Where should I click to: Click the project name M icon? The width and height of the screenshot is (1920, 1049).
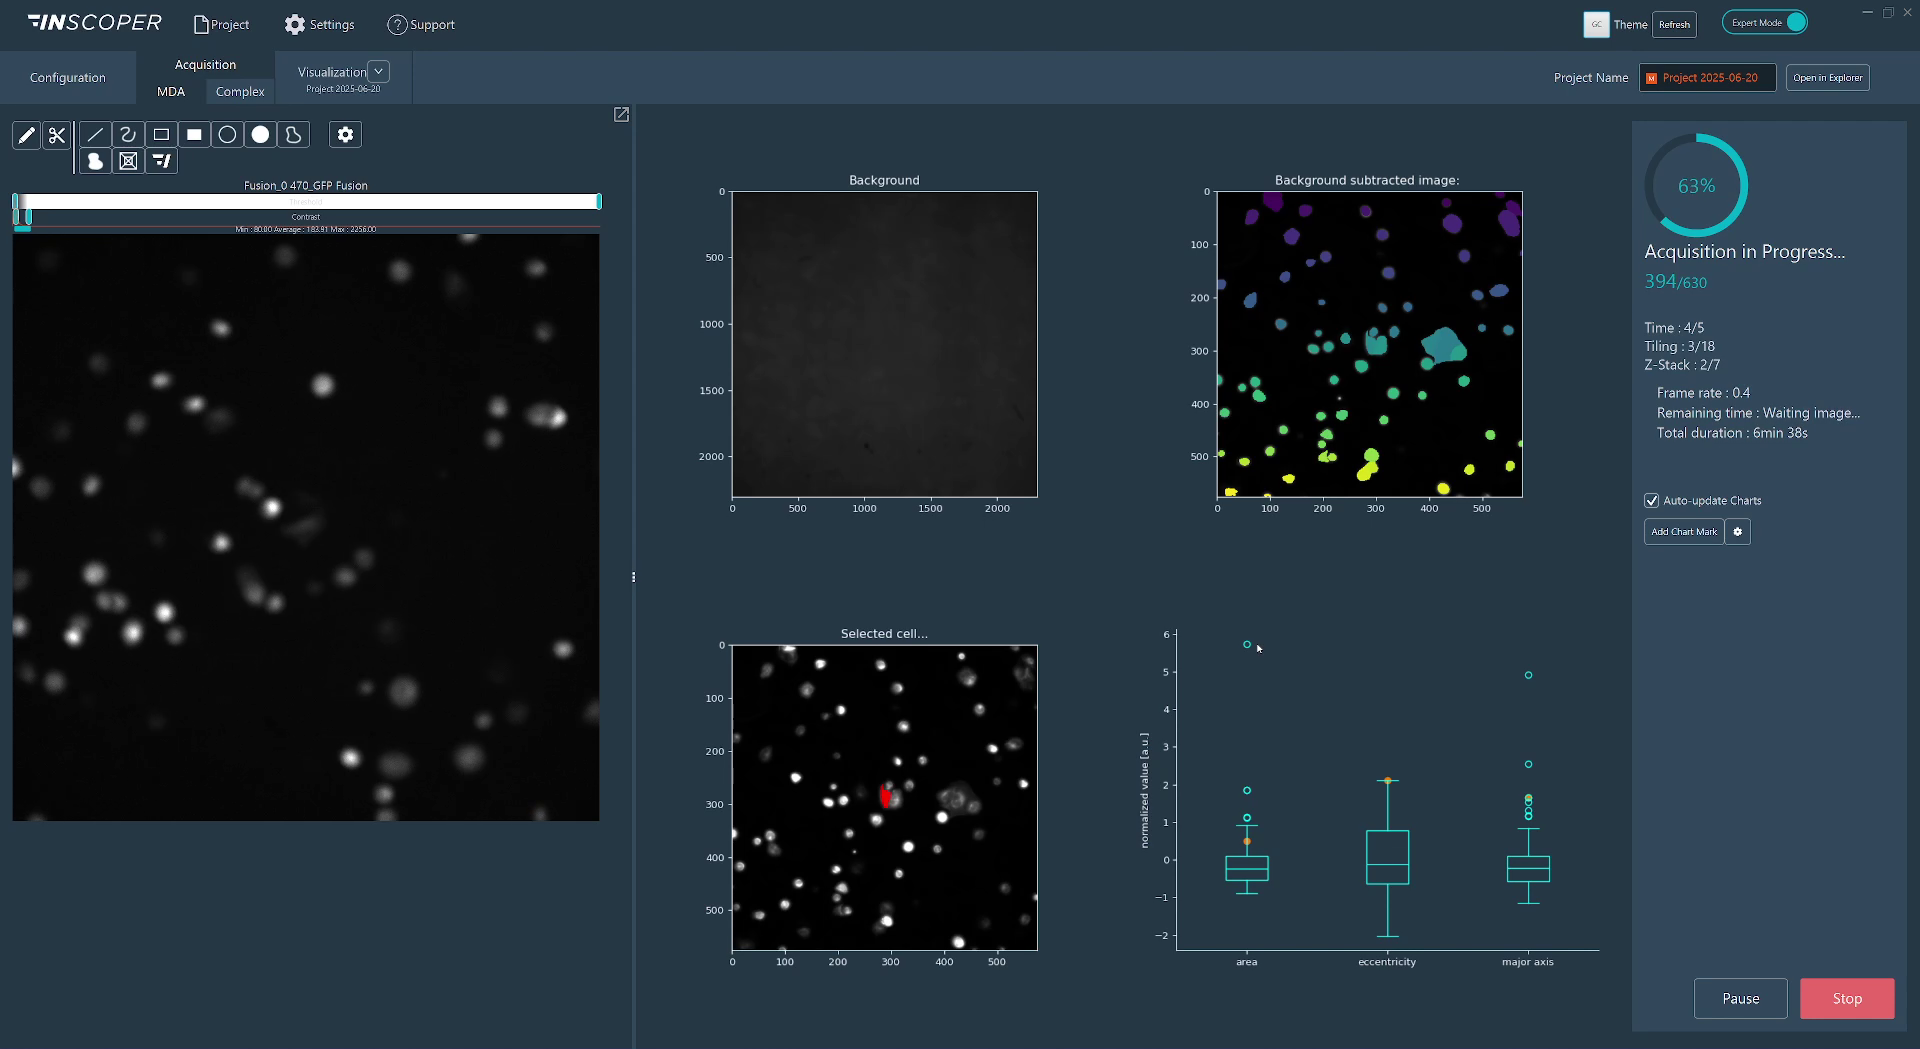[x=1651, y=78]
